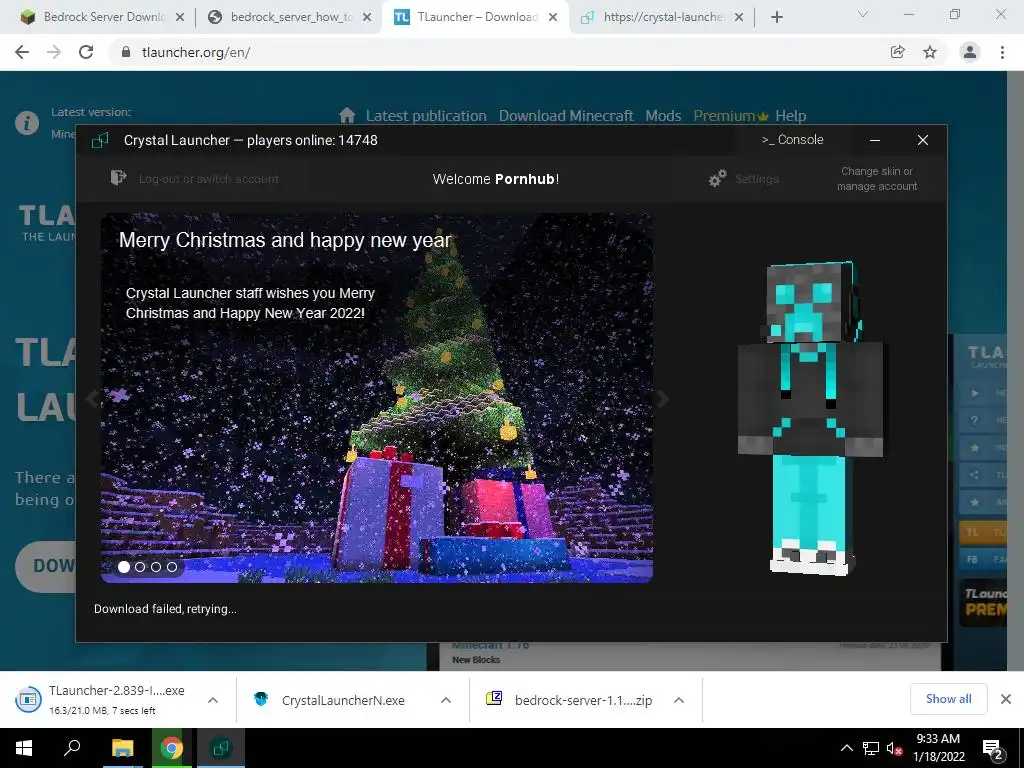Click the Christmas tree banner image
This screenshot has width=1024, height=768.
pyautogui.click(x=377, y=398)
